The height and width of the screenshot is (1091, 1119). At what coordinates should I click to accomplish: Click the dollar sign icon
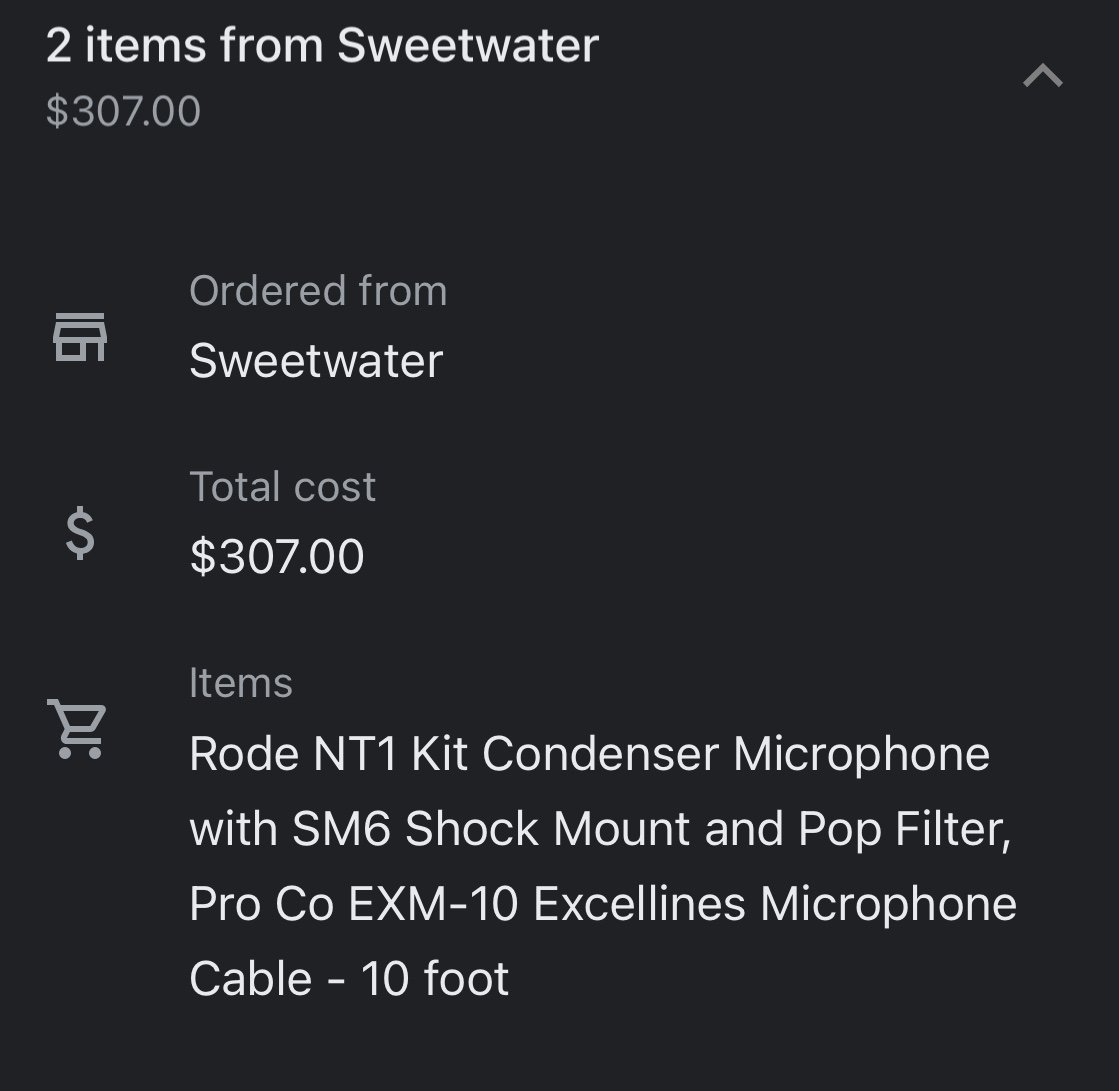click(80, 533)
